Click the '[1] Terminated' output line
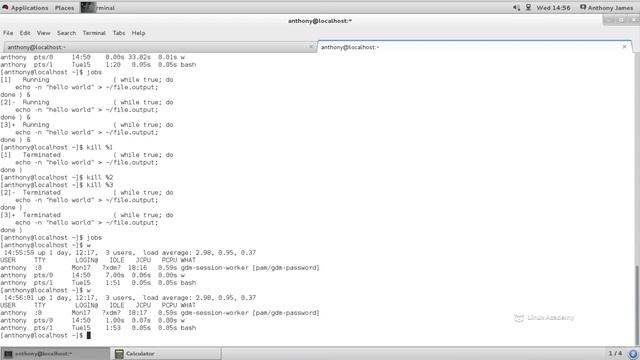The image size is (640, 360). pyautogui.click(x=87, y=155)
